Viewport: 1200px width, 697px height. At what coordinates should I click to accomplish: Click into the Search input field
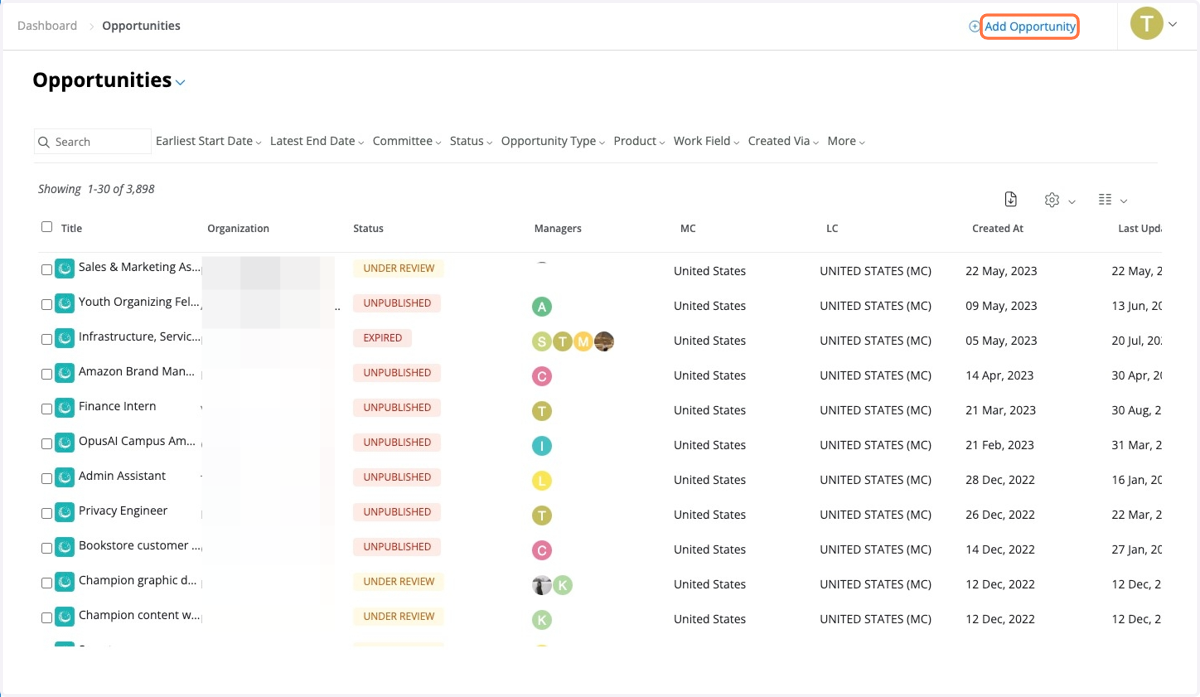(93, 141)
